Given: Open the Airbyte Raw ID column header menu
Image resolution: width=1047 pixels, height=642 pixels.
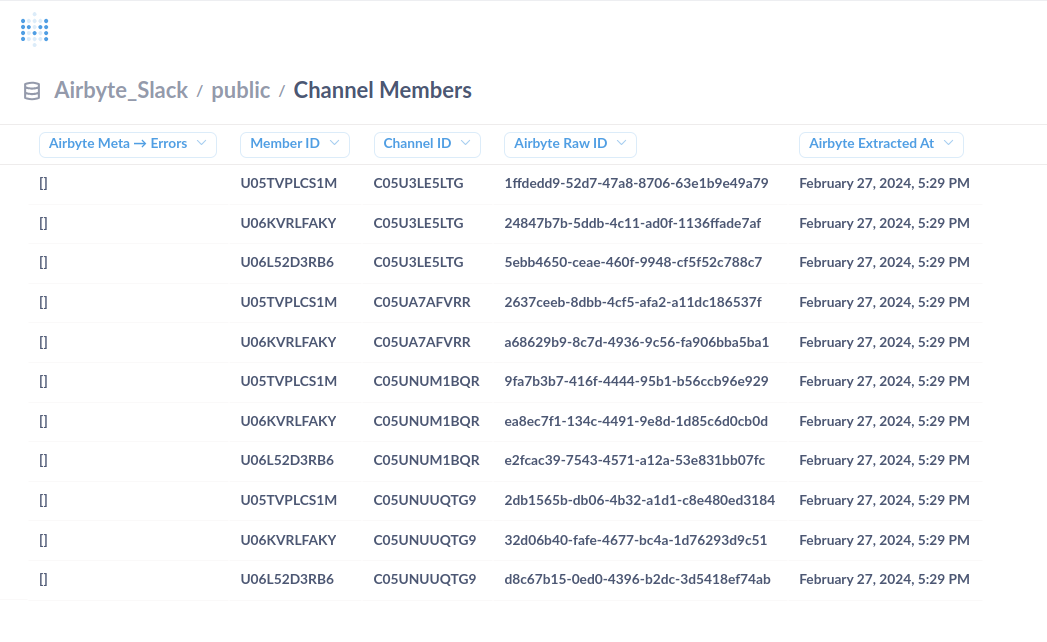Looking at the screenshot, I should (x=570, y=144).
